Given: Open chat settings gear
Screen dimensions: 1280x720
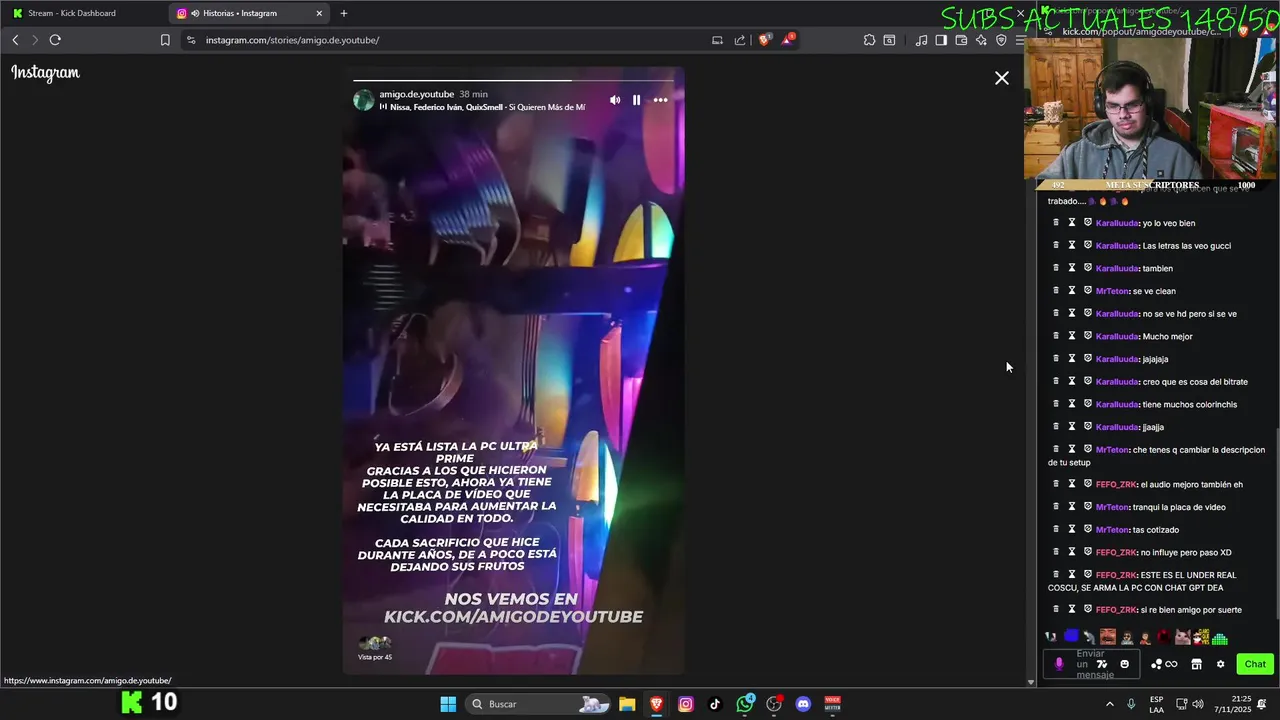Looking at the screenshot, I should tap(1220, 664).
